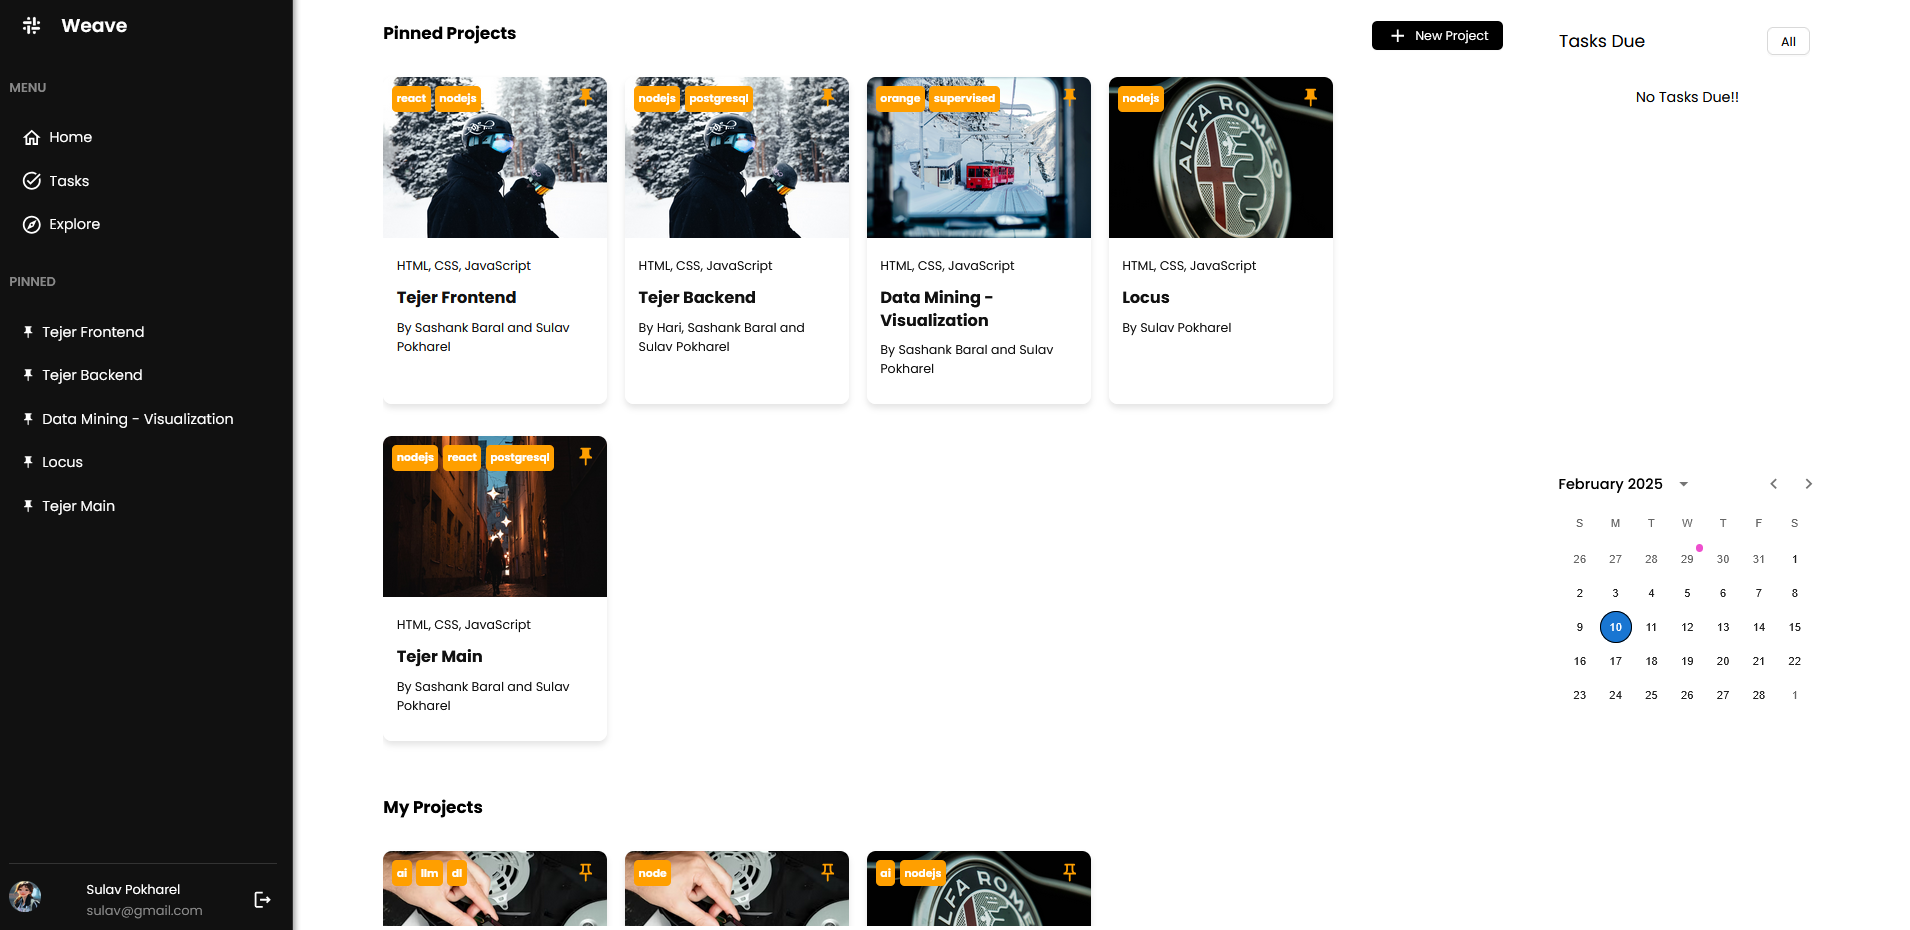The image size is (1910, 930).
Task: Toggle pin on Data Mining - Visualization card
Action: tap(1069, 97)
